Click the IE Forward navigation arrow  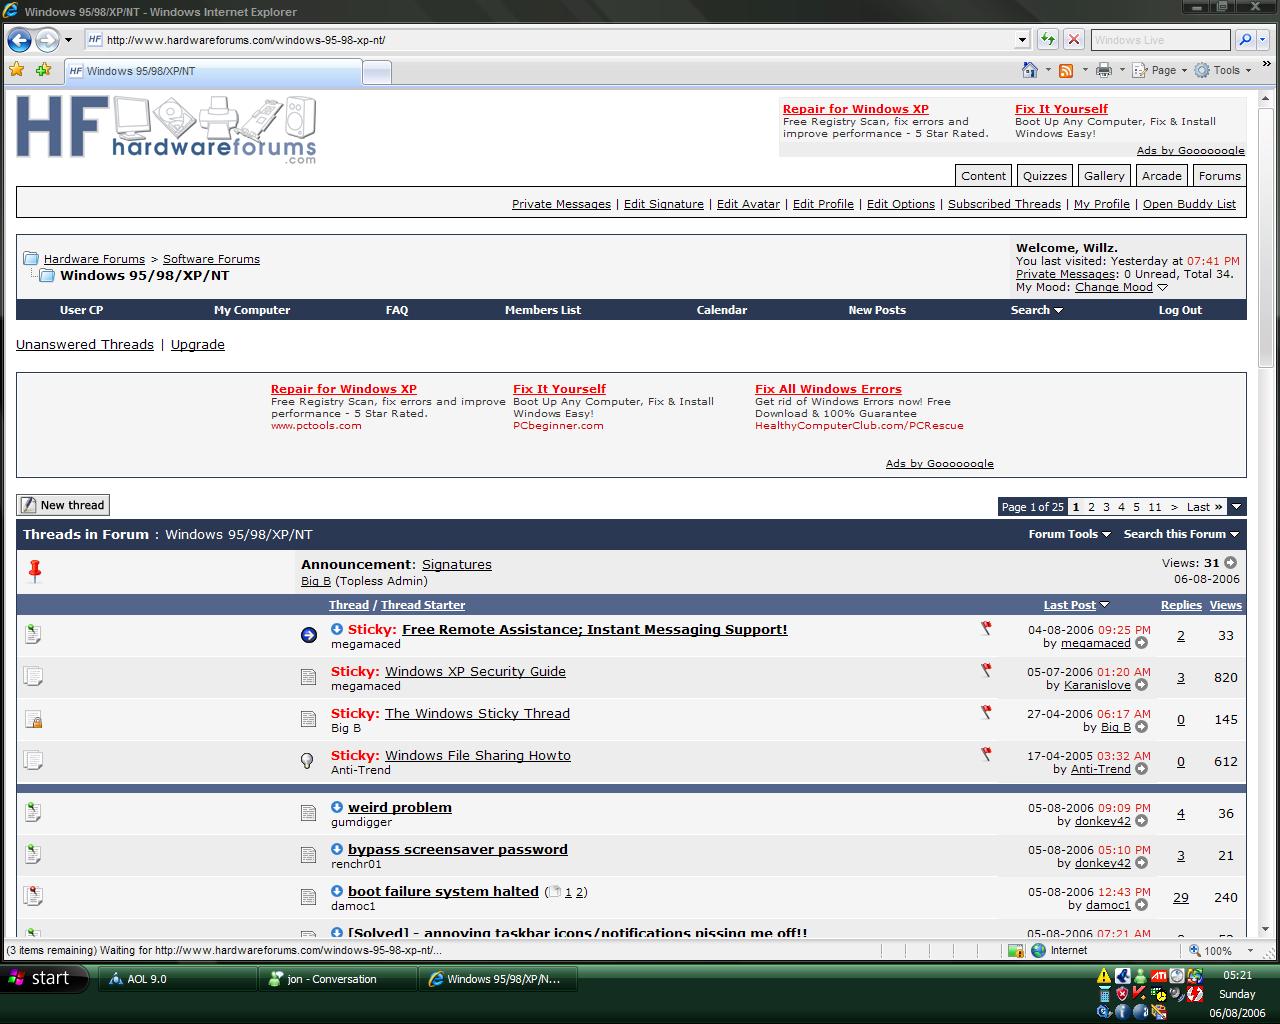47,40
